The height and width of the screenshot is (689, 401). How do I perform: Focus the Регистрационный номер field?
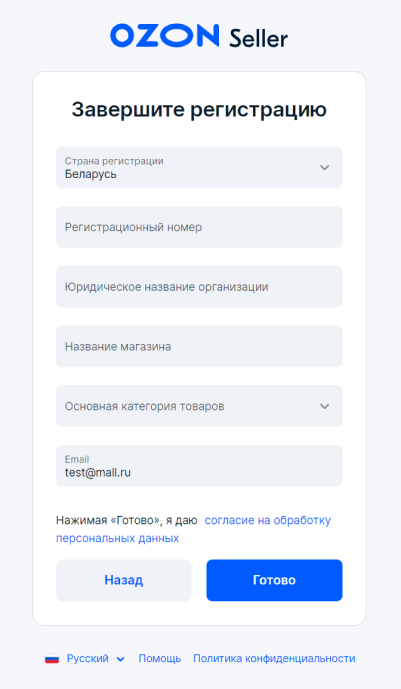click(x=199, y=227)
